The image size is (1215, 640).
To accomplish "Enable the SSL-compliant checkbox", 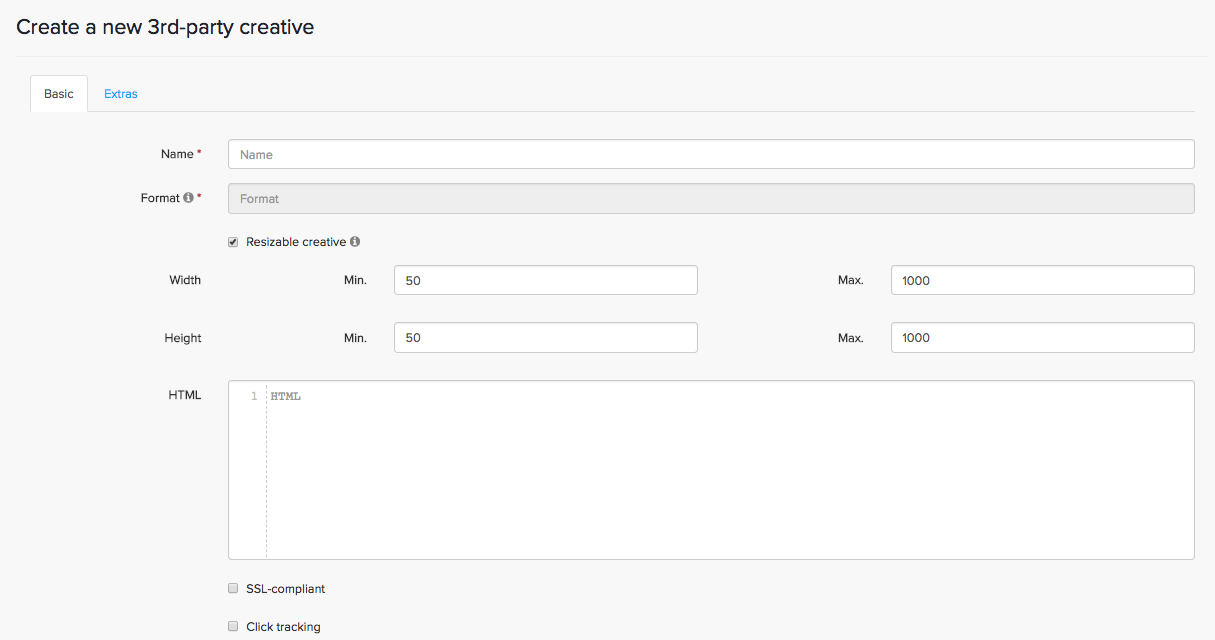I will tap(233, 589).
